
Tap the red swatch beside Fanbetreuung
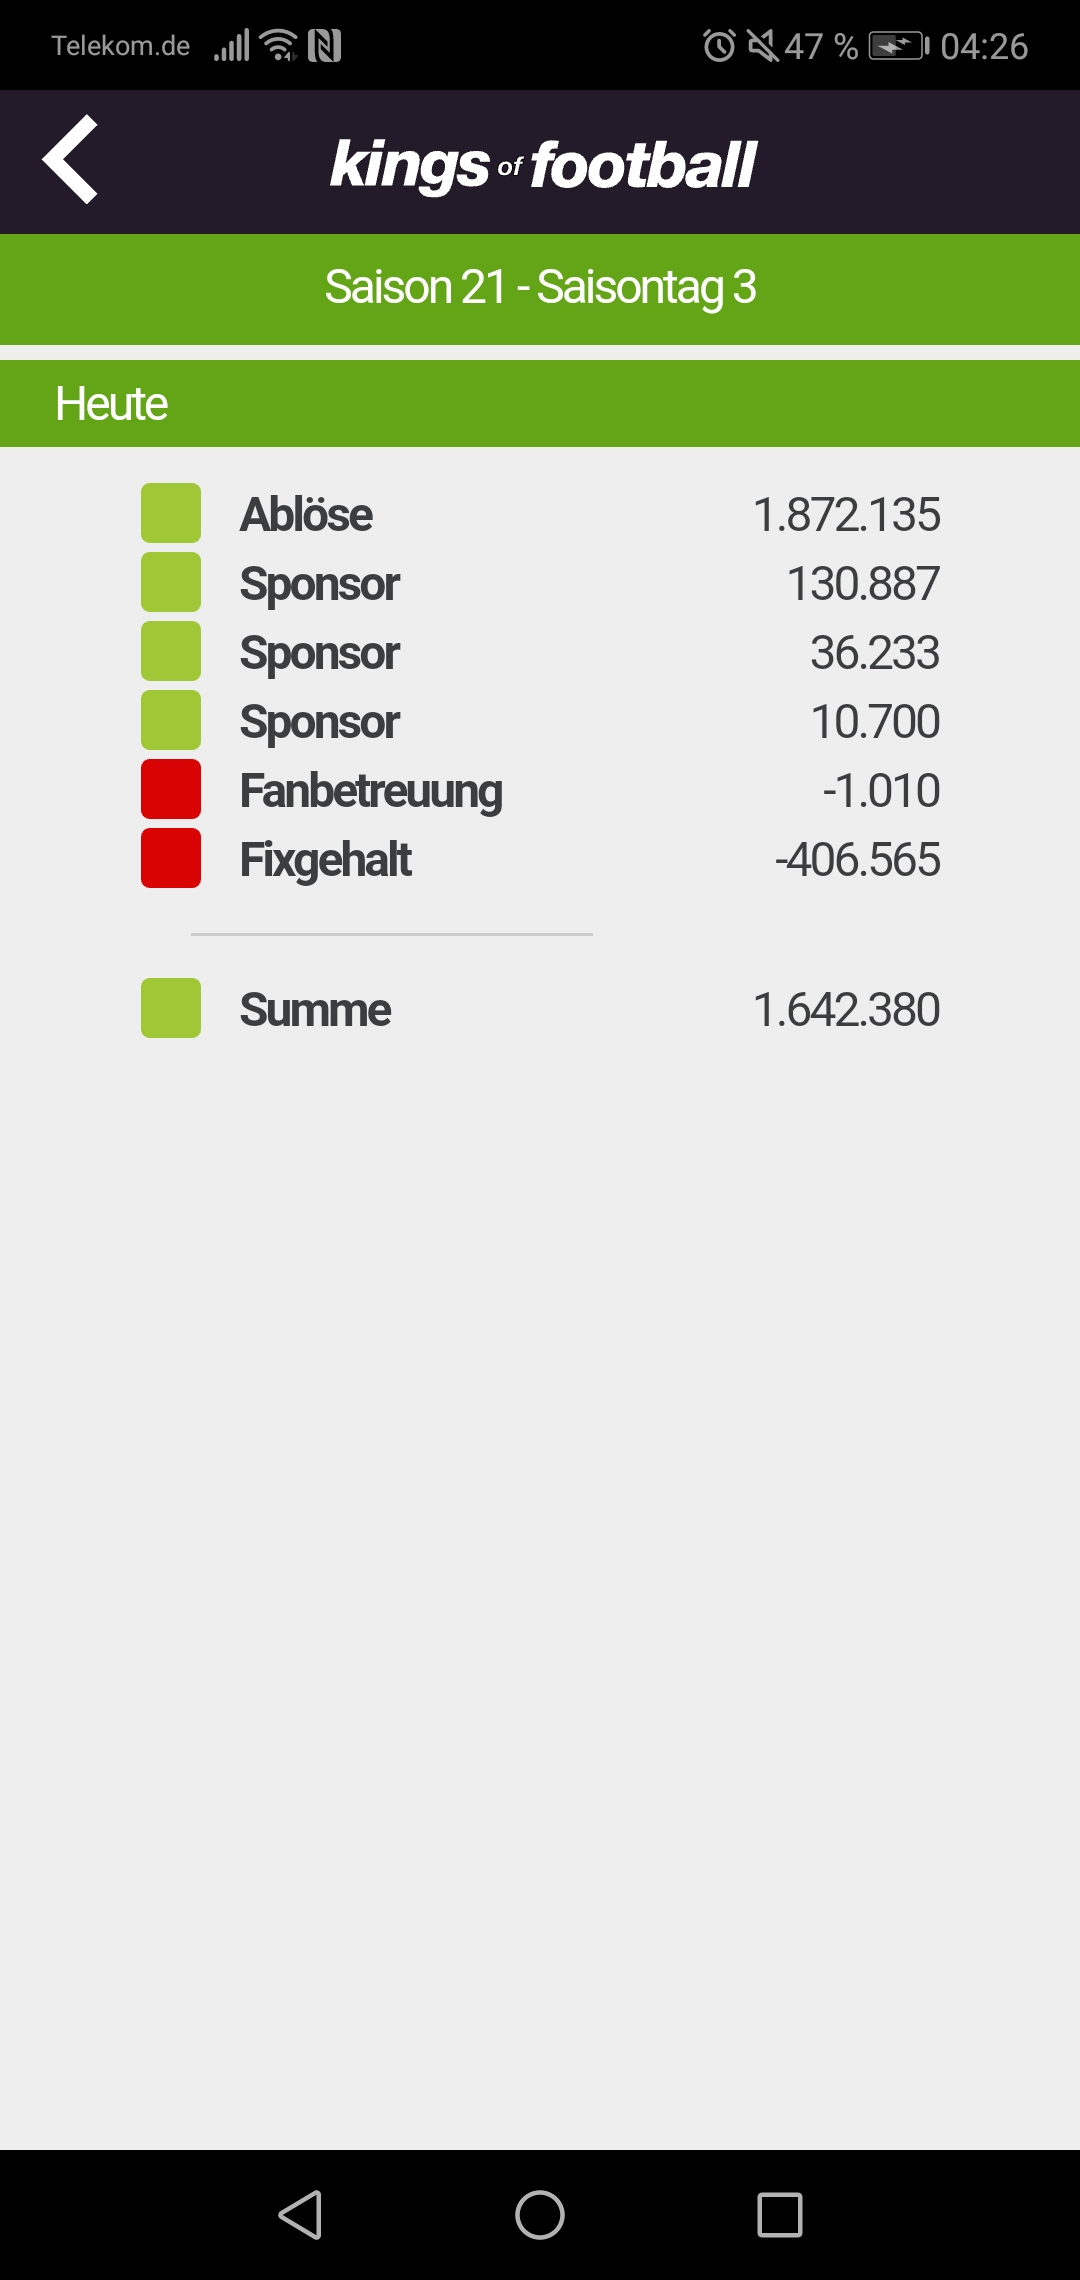pyautogui.click(x=171, y=789)
